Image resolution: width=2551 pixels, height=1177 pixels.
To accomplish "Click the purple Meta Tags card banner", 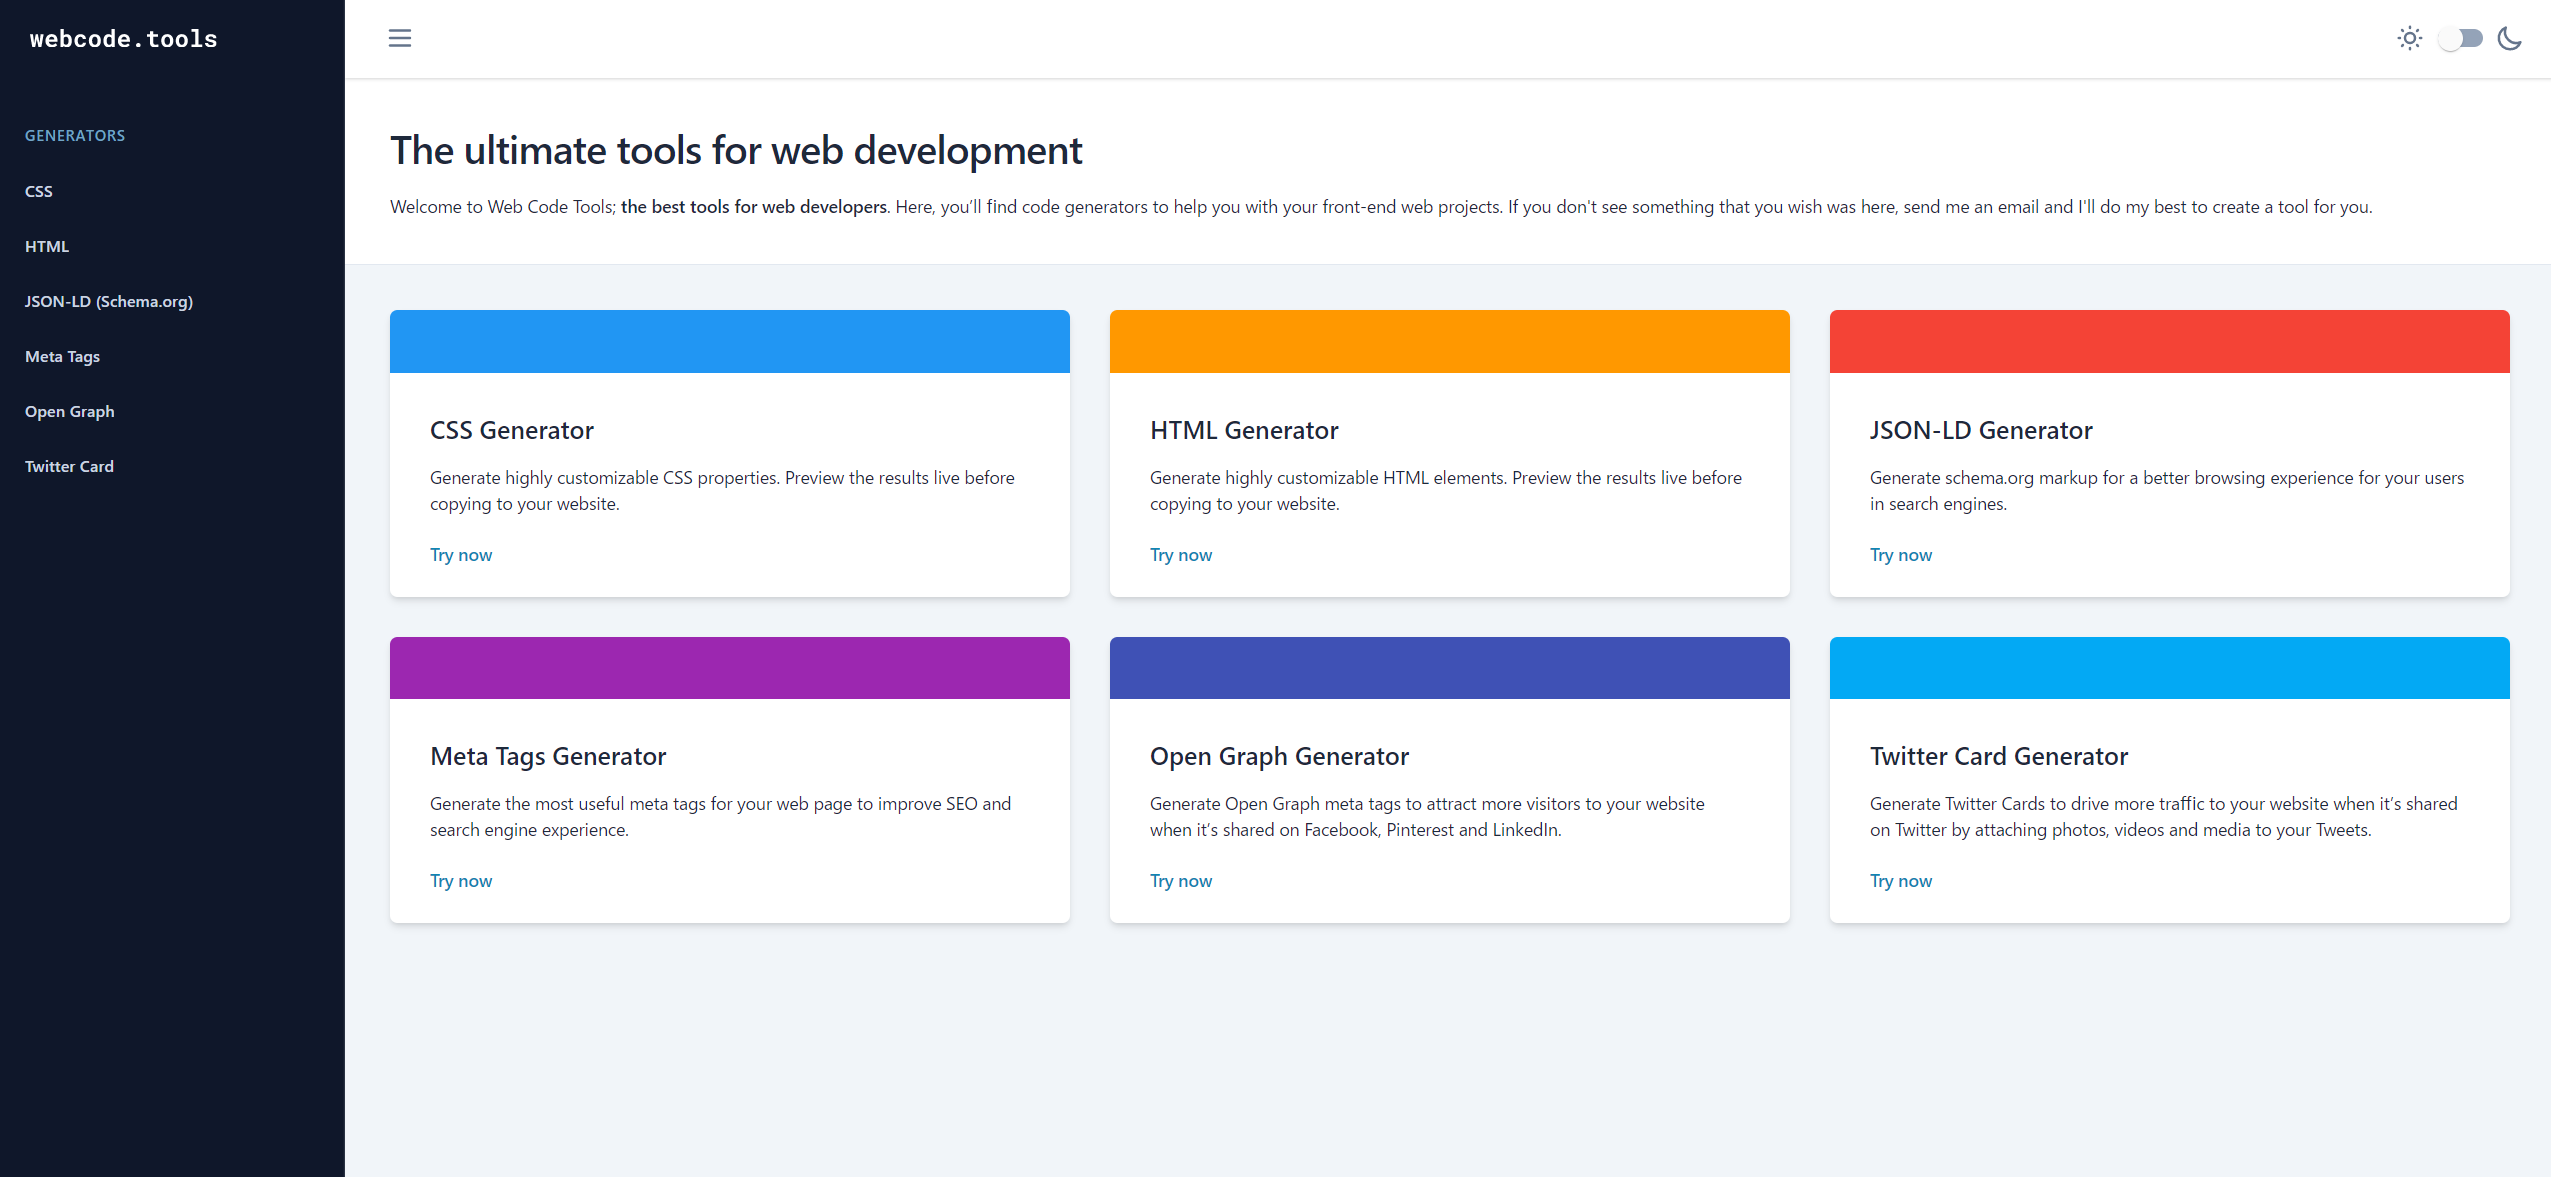I will point(729,668).
